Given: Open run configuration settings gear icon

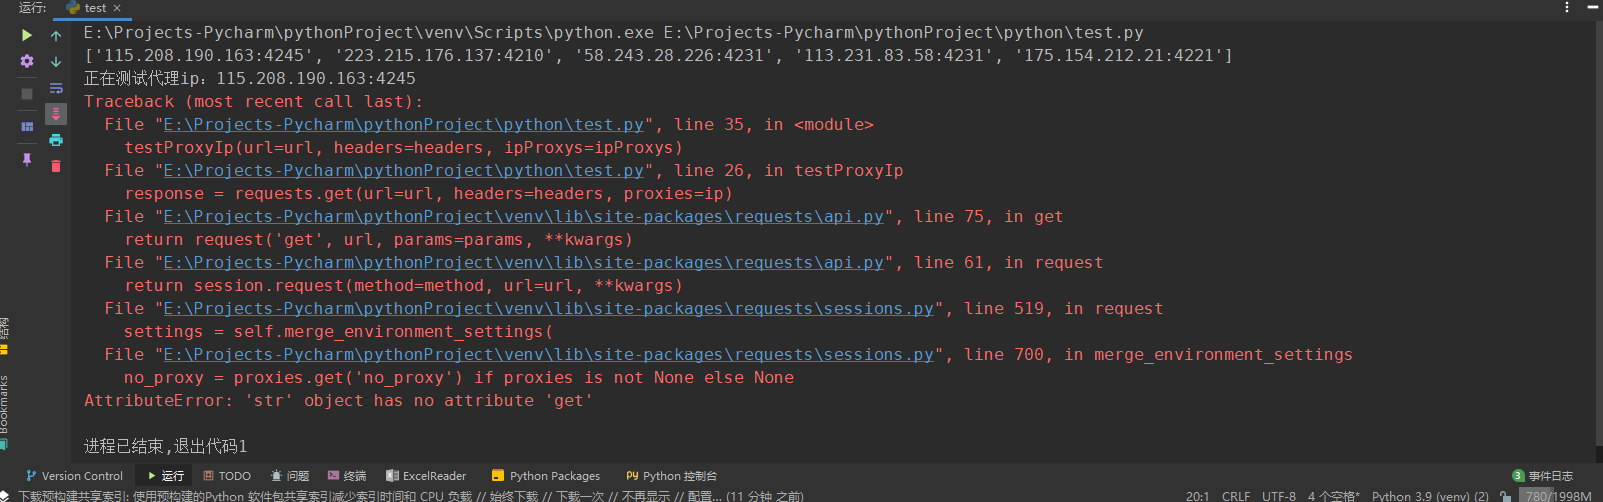Looking at the screenshot, I should pos(27,61).
